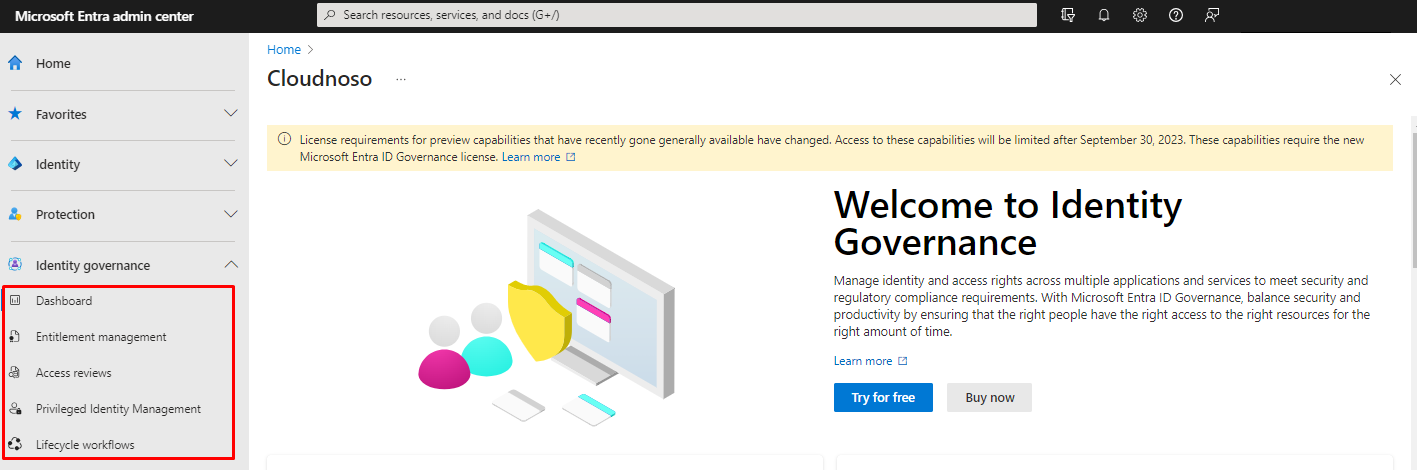This screenshot has height=470, width=1417.
Task: Open the settings gear icon
Action: click(1140, 15)
